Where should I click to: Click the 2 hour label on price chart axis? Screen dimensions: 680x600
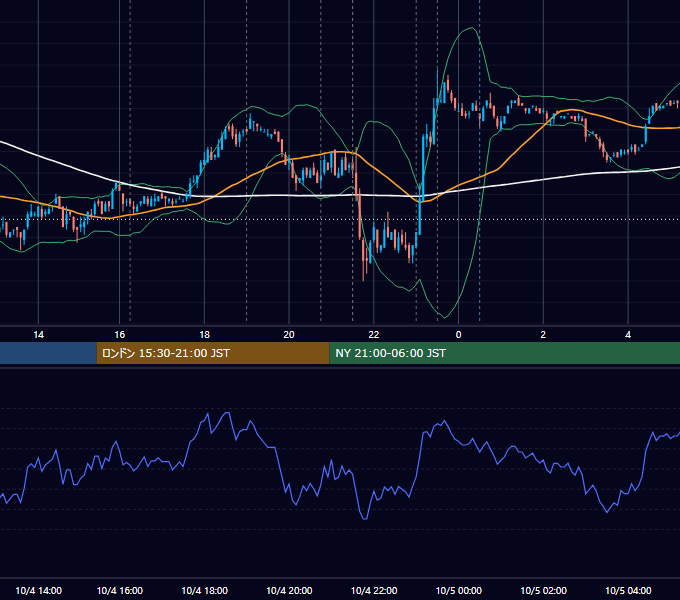[x=543, y=335]
